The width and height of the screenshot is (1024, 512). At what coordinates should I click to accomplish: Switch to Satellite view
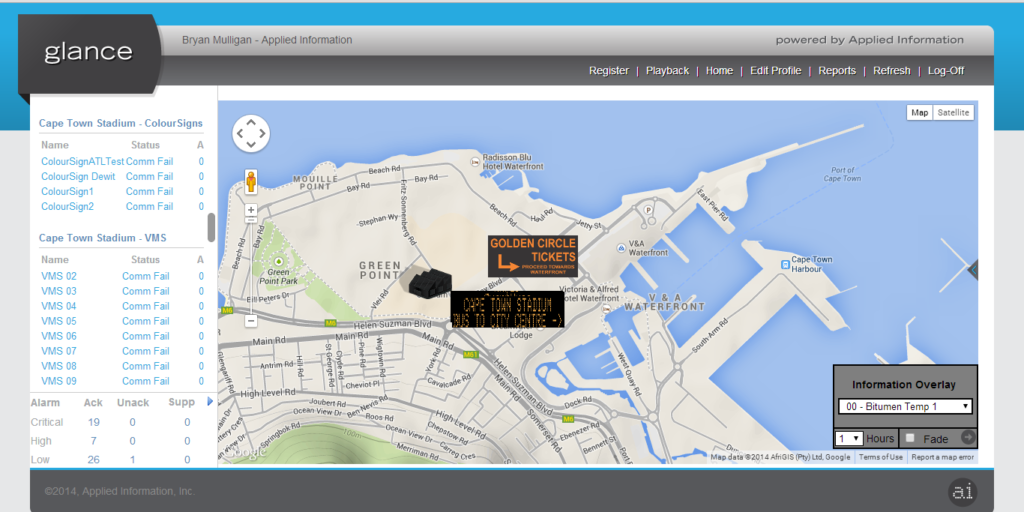point(953,113)
